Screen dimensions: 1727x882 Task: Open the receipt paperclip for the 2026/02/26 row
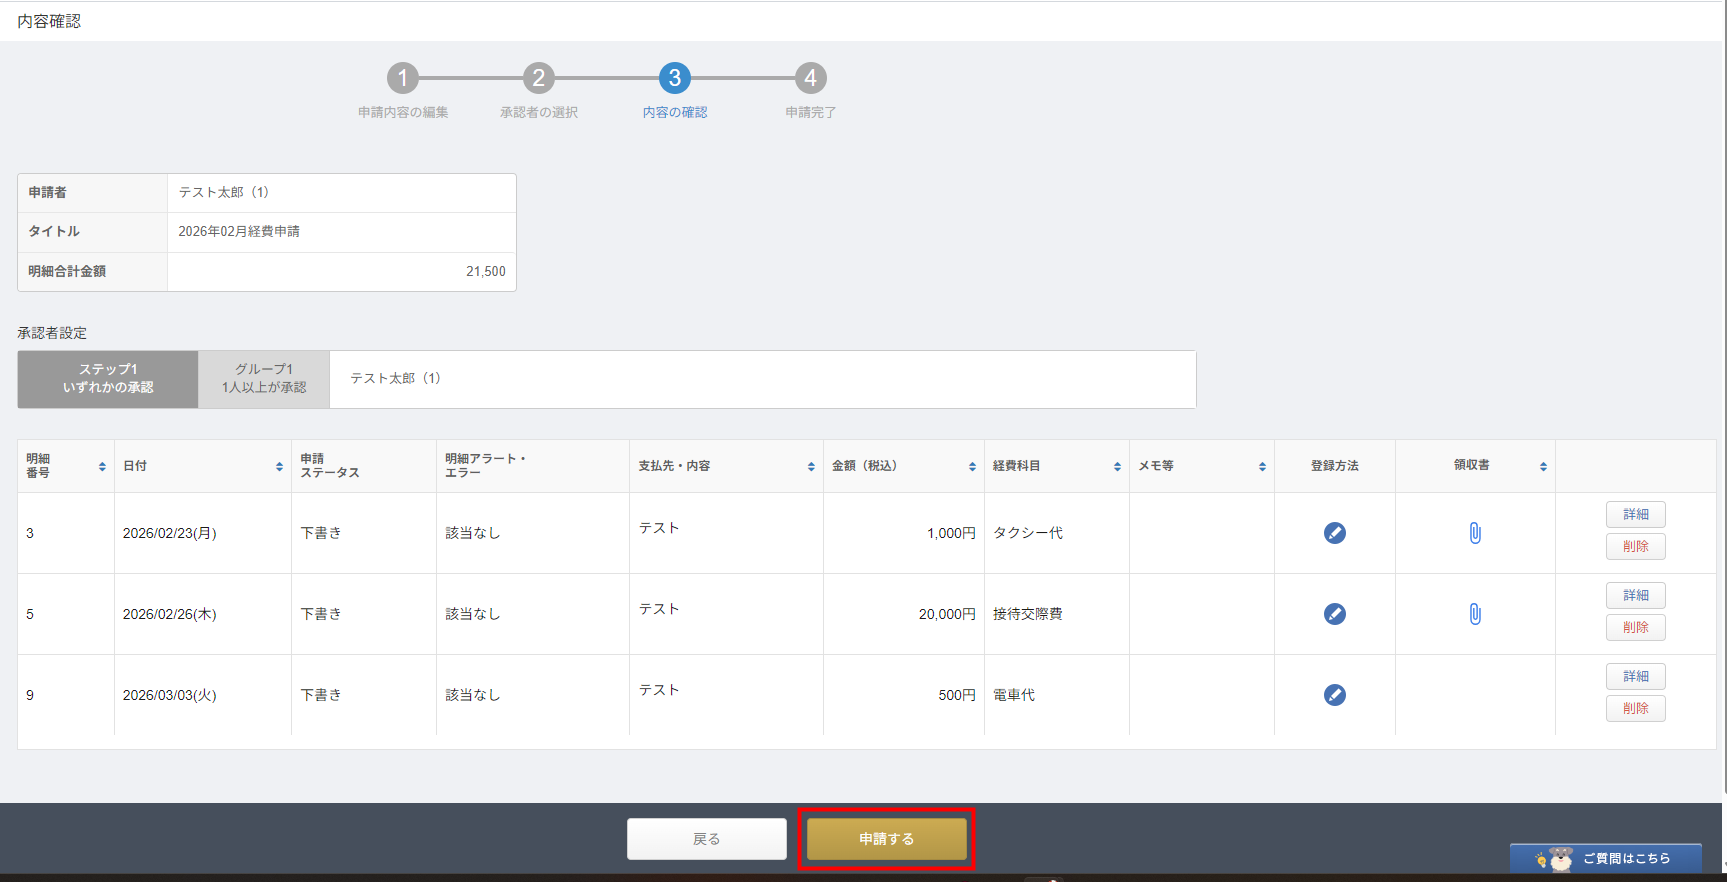pos(1474,614)
